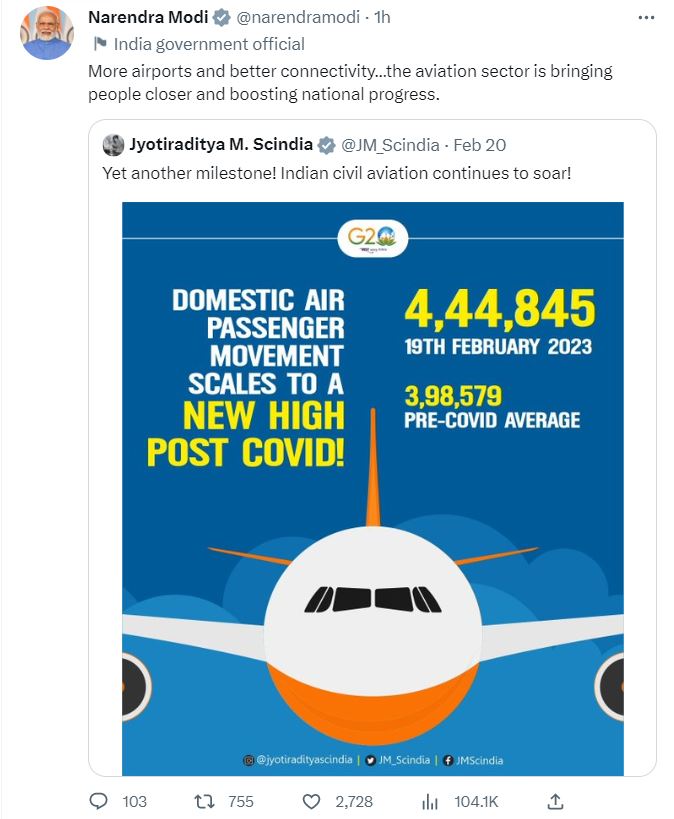Open the quoted tweet text about milestone
Image resolution: width=674 pixels, height=819 pixels.
(337, 173)
